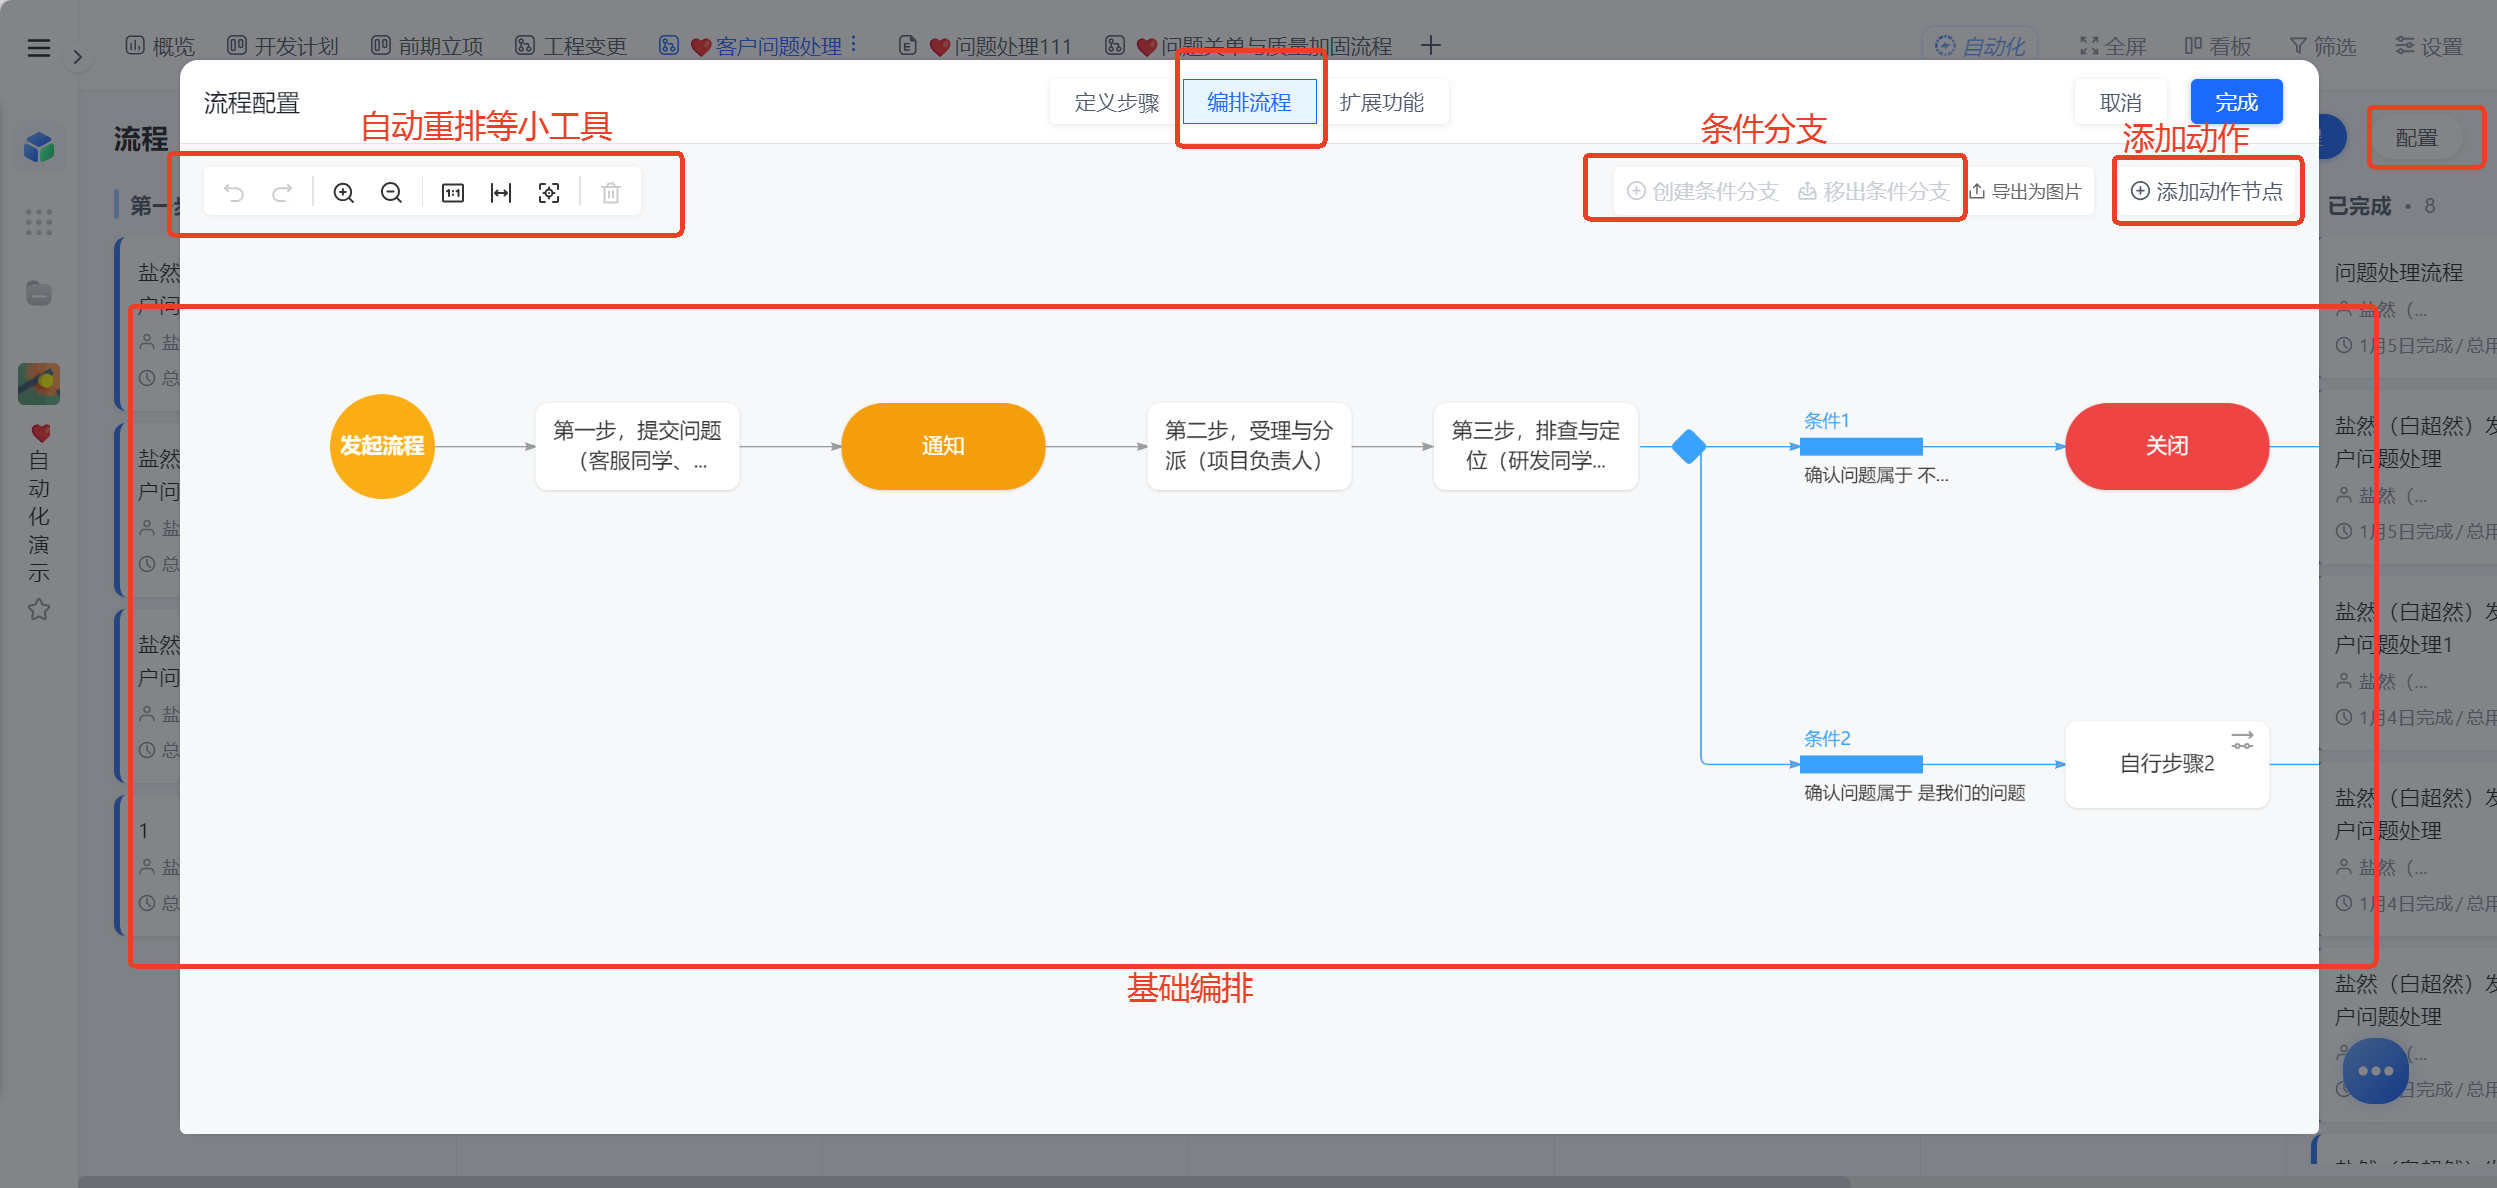Select the orange 通知 node
The image size is (2497, 1188).
(943, 446)
